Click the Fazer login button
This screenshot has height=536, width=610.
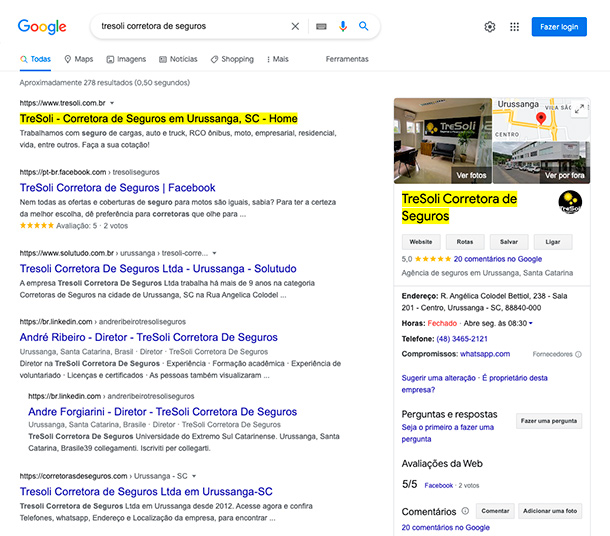pyautogui.click(x=559, y=27)
